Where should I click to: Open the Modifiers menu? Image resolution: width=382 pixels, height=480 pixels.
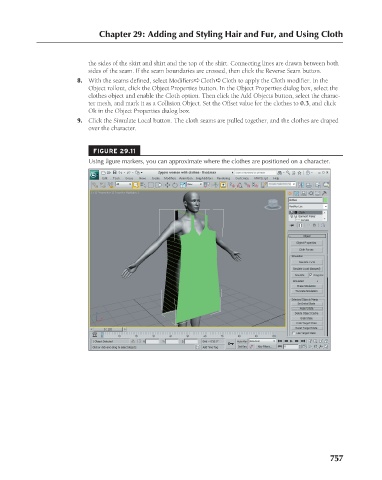170,178
